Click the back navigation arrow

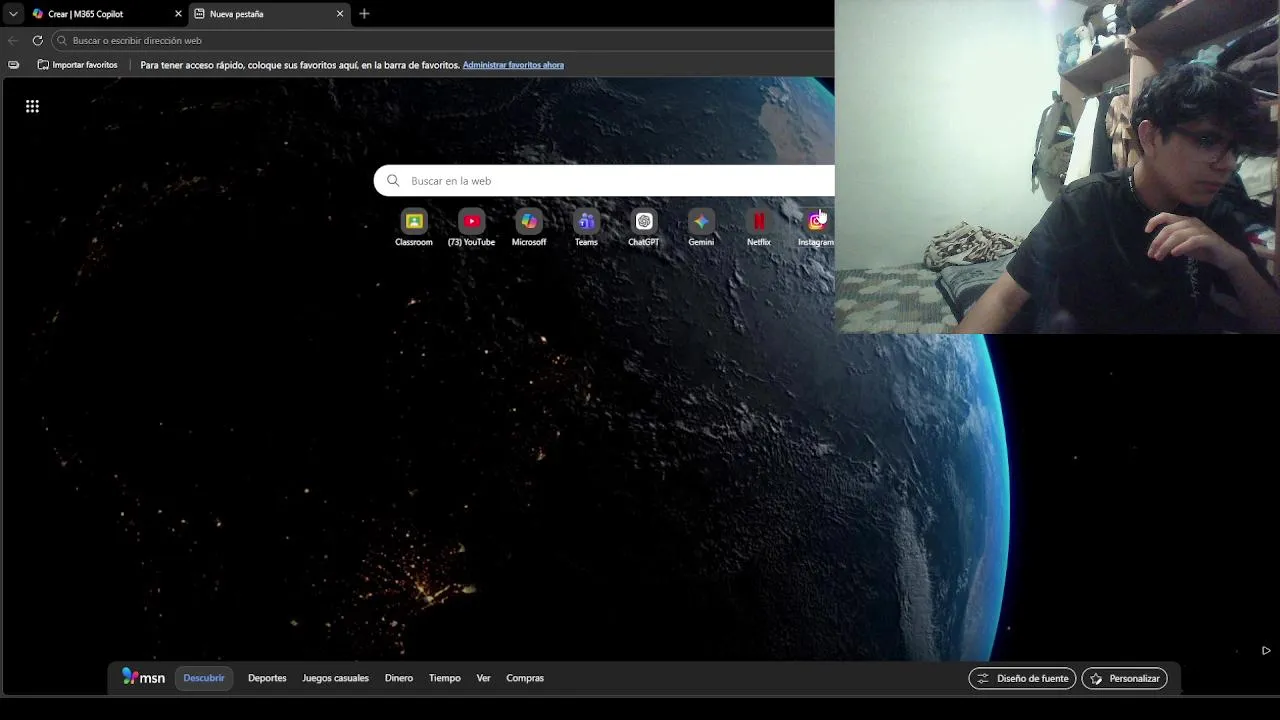(12, 40)
